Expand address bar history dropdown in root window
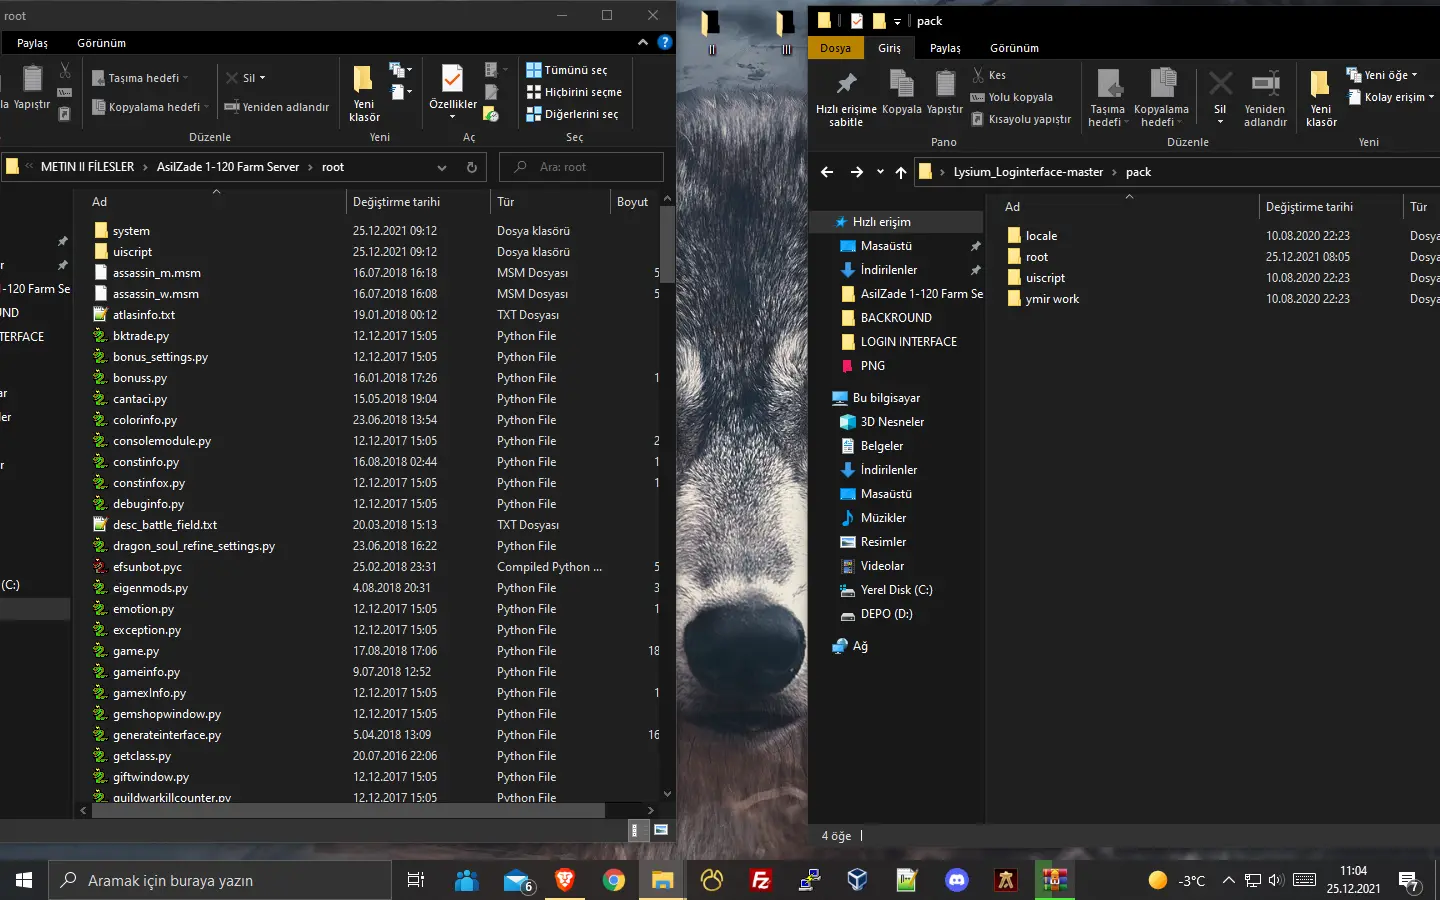The image size is (1440, 900). (x=442, y=167)
